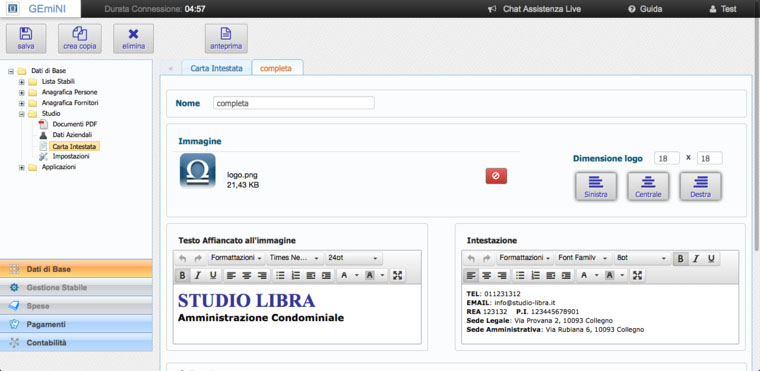Open fullscreen in the Intestazione editor

tap(637, 275)
